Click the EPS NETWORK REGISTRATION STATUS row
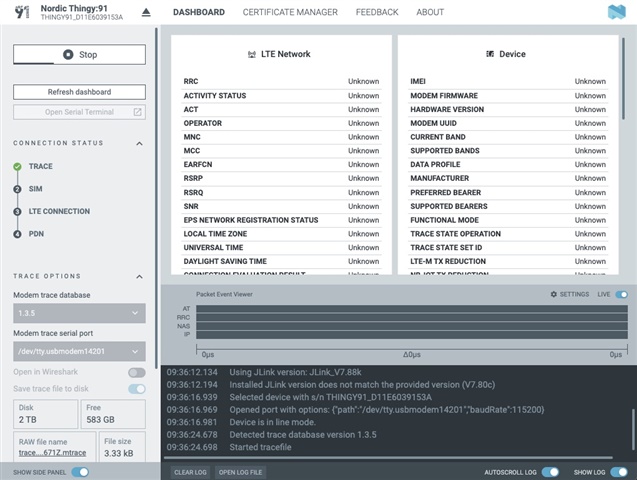 281,221
